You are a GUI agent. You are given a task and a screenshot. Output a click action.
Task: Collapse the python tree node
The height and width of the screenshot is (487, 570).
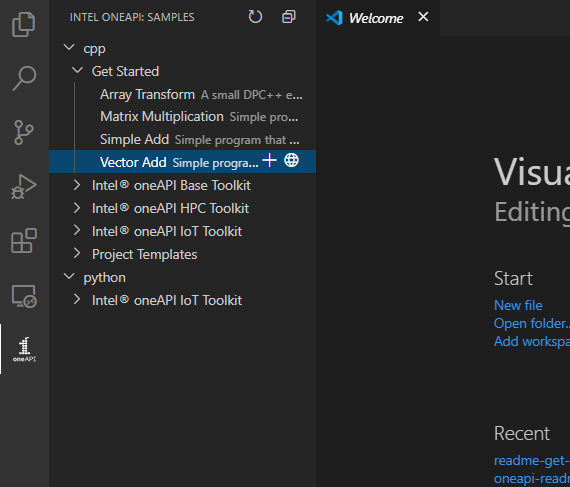69,277
